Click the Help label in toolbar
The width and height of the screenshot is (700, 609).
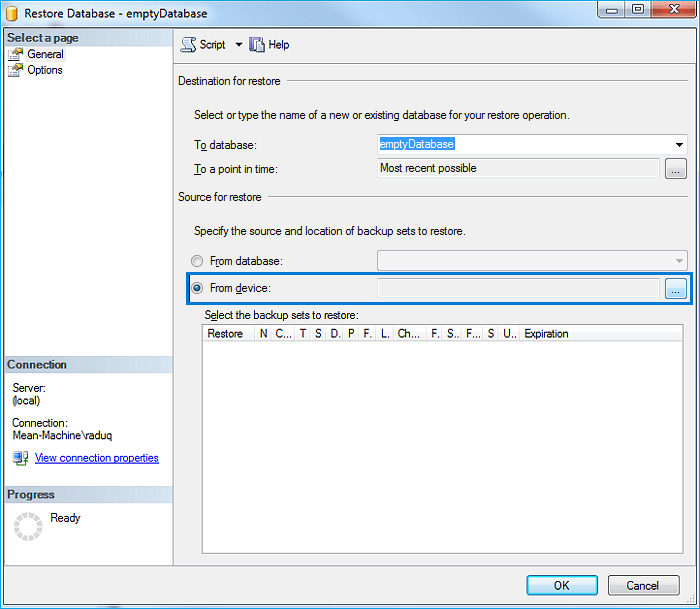279,45
